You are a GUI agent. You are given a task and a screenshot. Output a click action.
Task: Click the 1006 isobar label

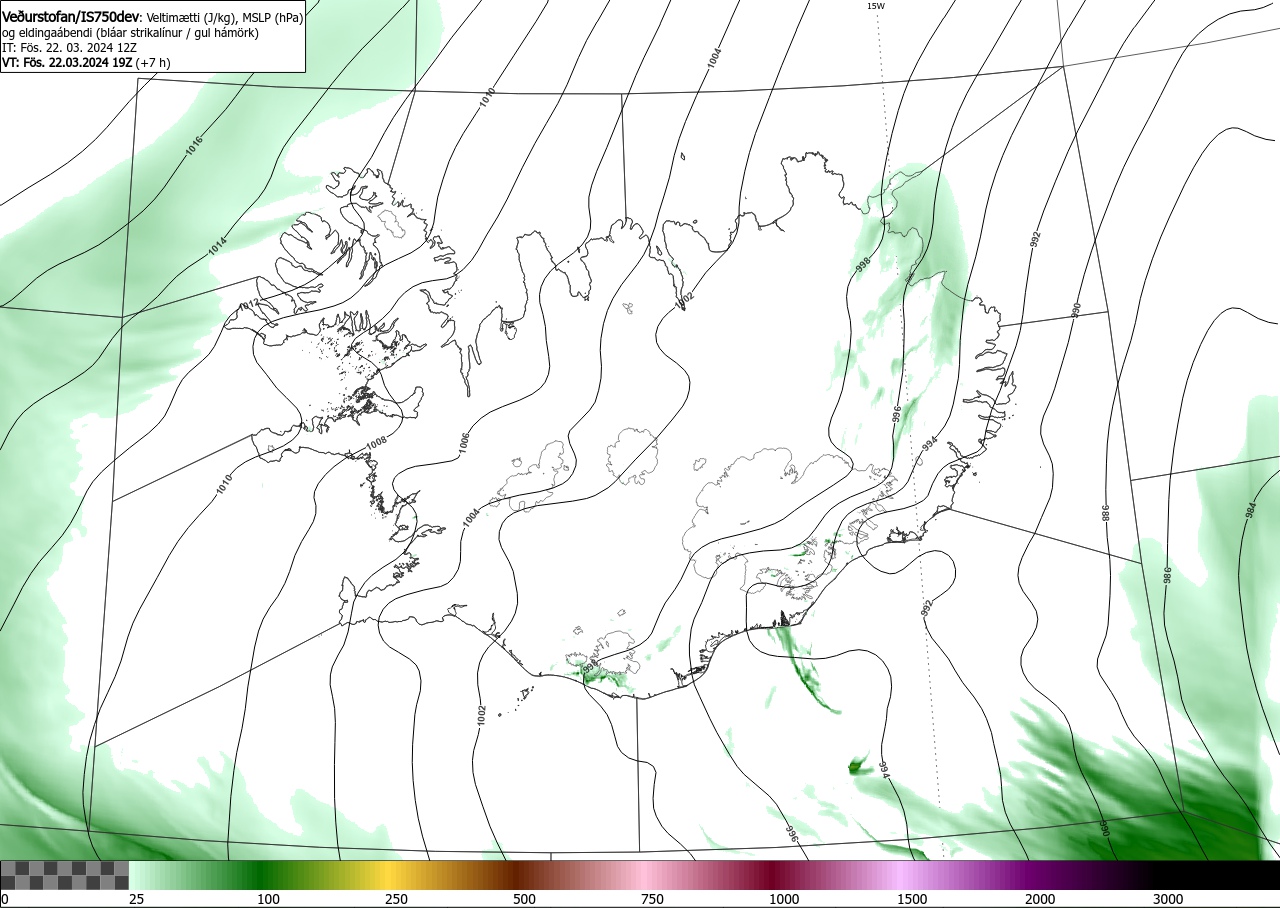464,445
